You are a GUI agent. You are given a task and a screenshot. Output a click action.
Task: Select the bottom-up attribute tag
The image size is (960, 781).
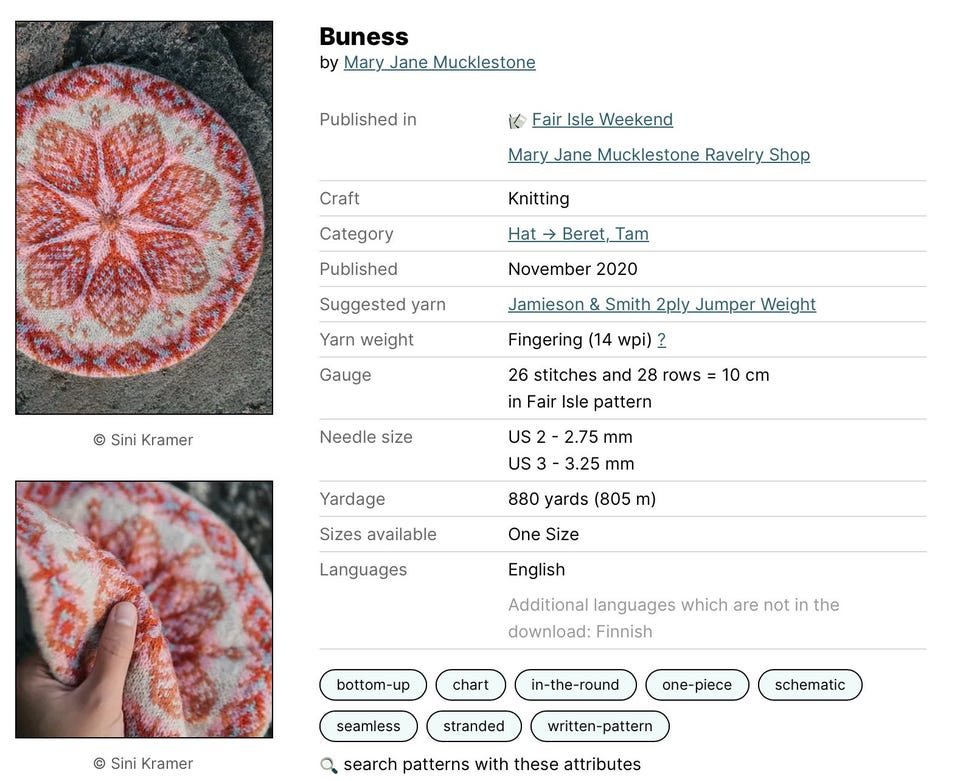pyautogui.click(x=373, y=685)
